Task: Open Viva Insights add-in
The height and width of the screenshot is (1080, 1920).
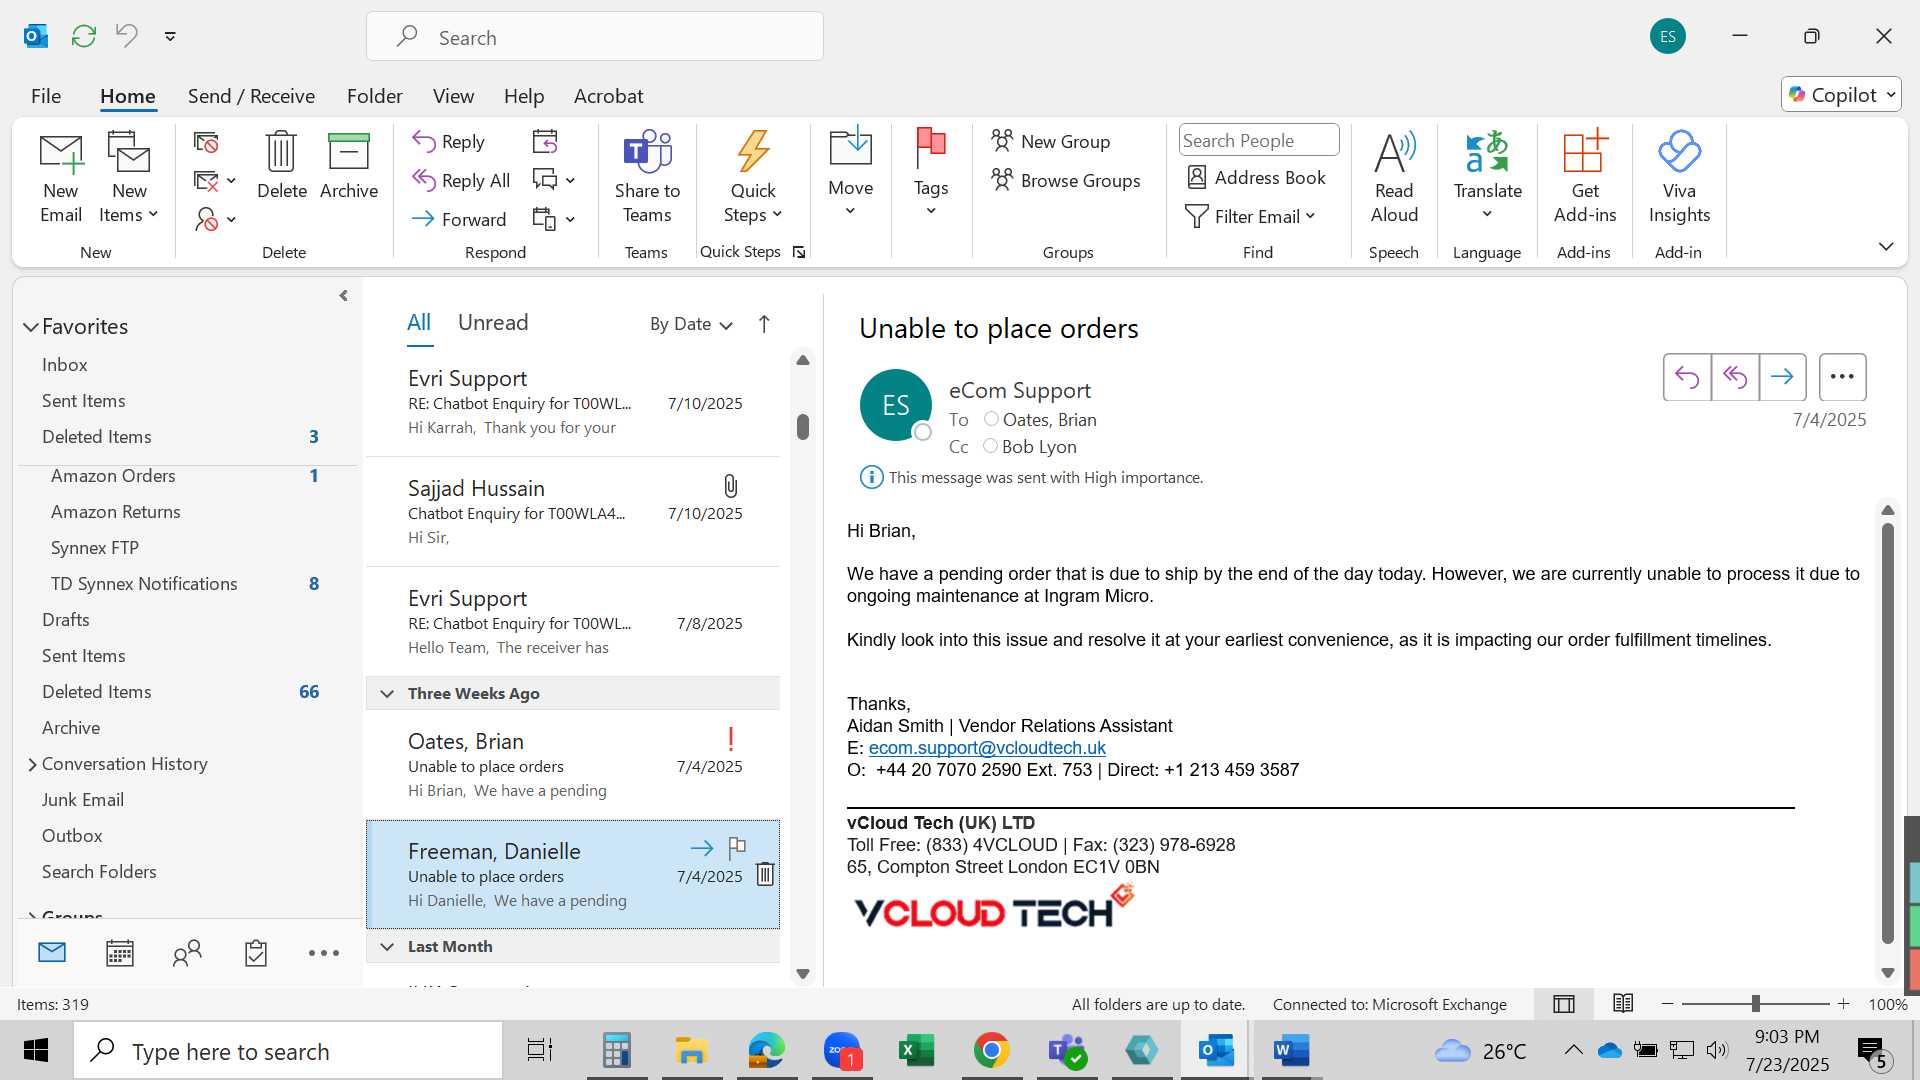Action: [x=1679, y=177]
